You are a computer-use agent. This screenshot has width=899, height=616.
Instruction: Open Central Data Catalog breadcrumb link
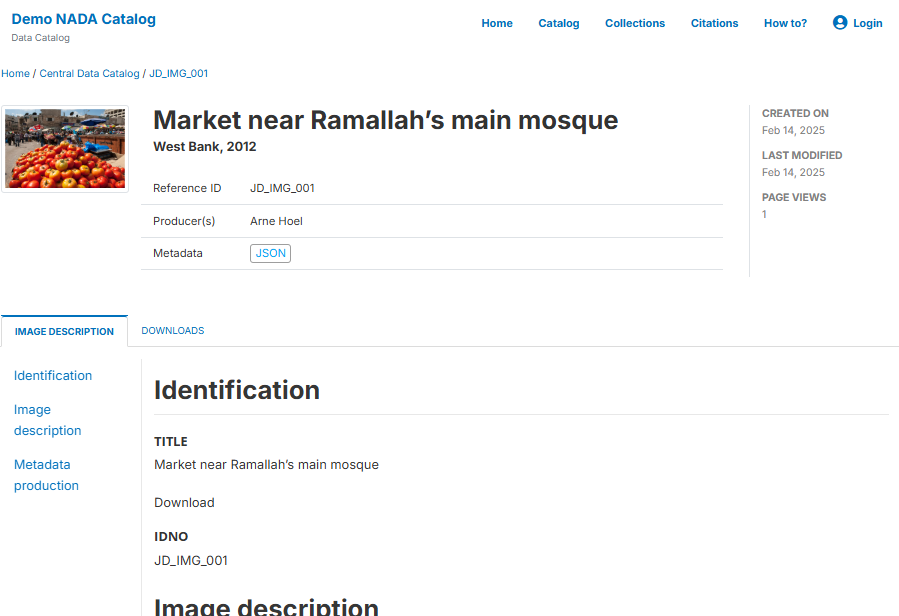click(89, 73)
